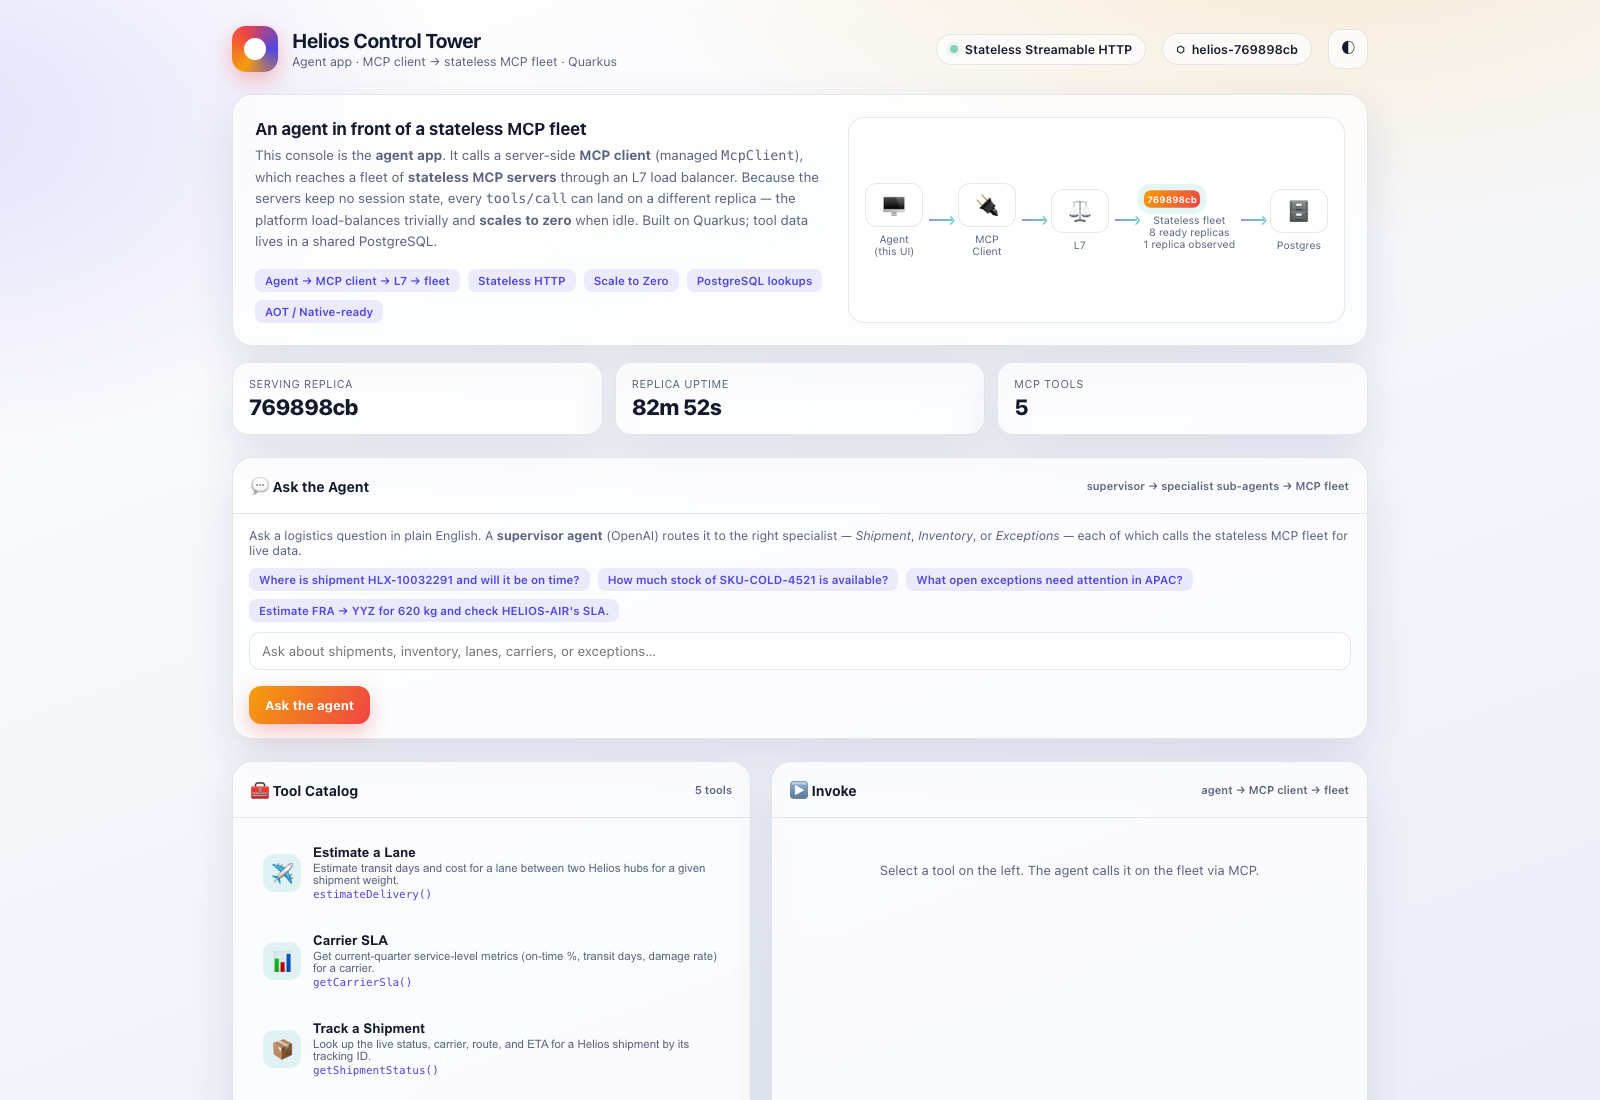Choose the APAC open exceptions suggested question

coord(1049,580)
